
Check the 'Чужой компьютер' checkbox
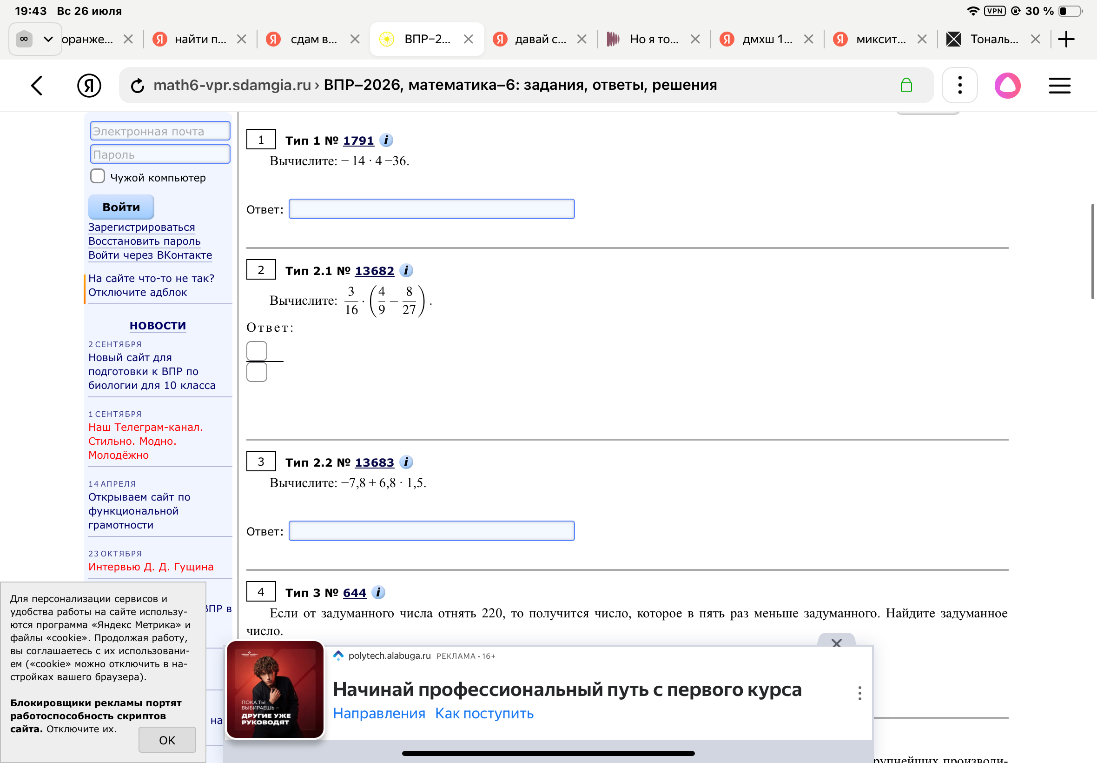[97, 176]
